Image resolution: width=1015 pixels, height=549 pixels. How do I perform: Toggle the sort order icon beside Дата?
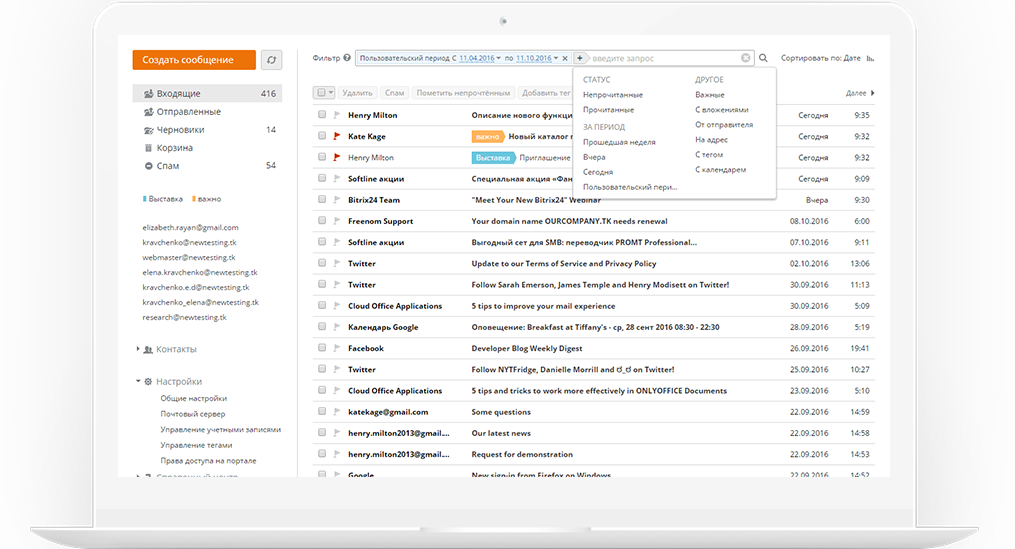(870, 59)
